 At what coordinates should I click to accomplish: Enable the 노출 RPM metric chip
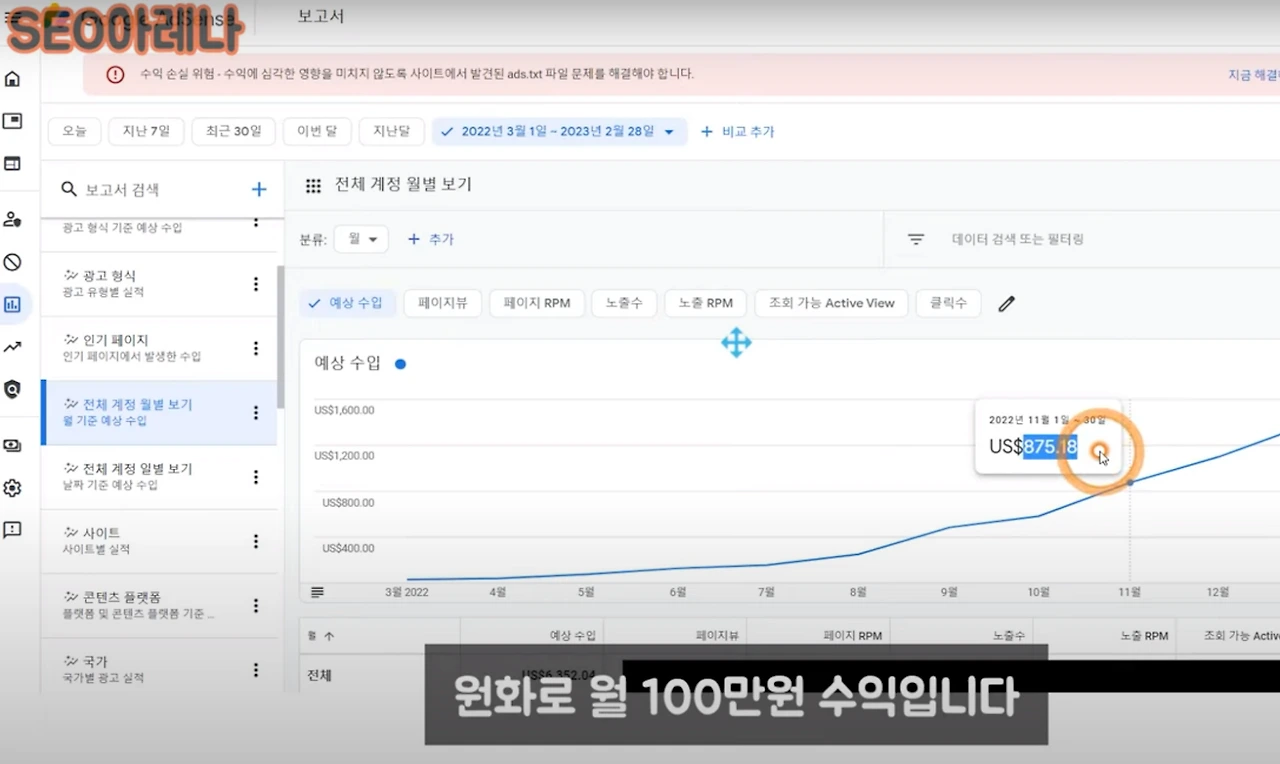point(706,303)
